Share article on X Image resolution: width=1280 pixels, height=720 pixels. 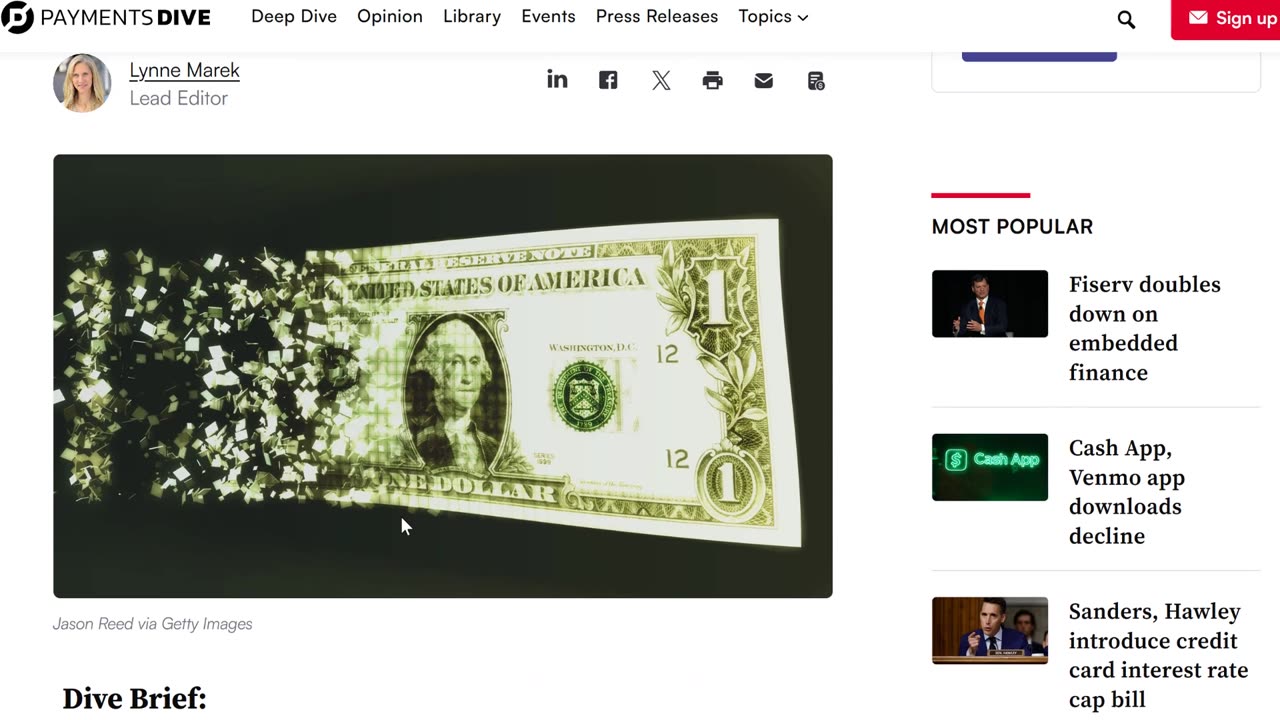pos(661,81)
